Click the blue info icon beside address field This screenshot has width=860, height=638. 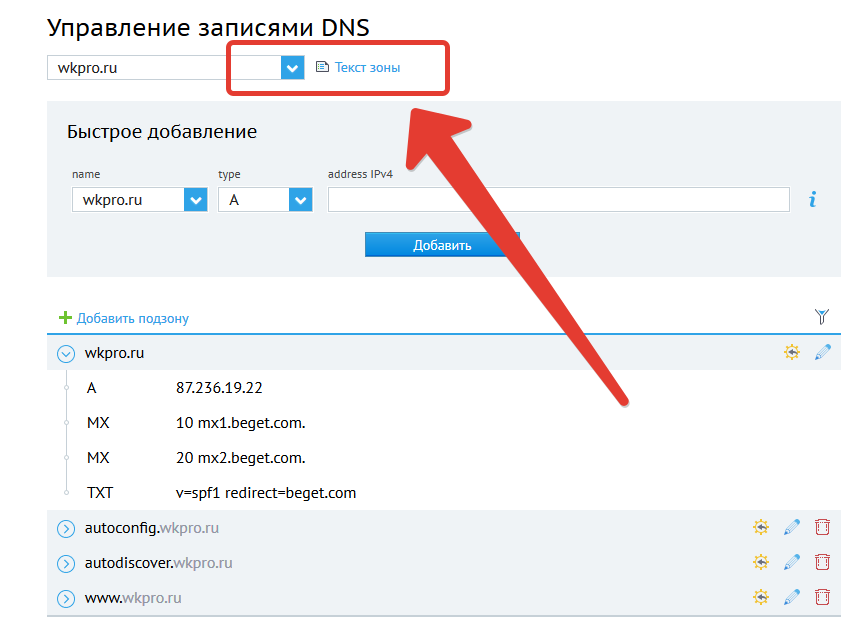pos(812,200)
